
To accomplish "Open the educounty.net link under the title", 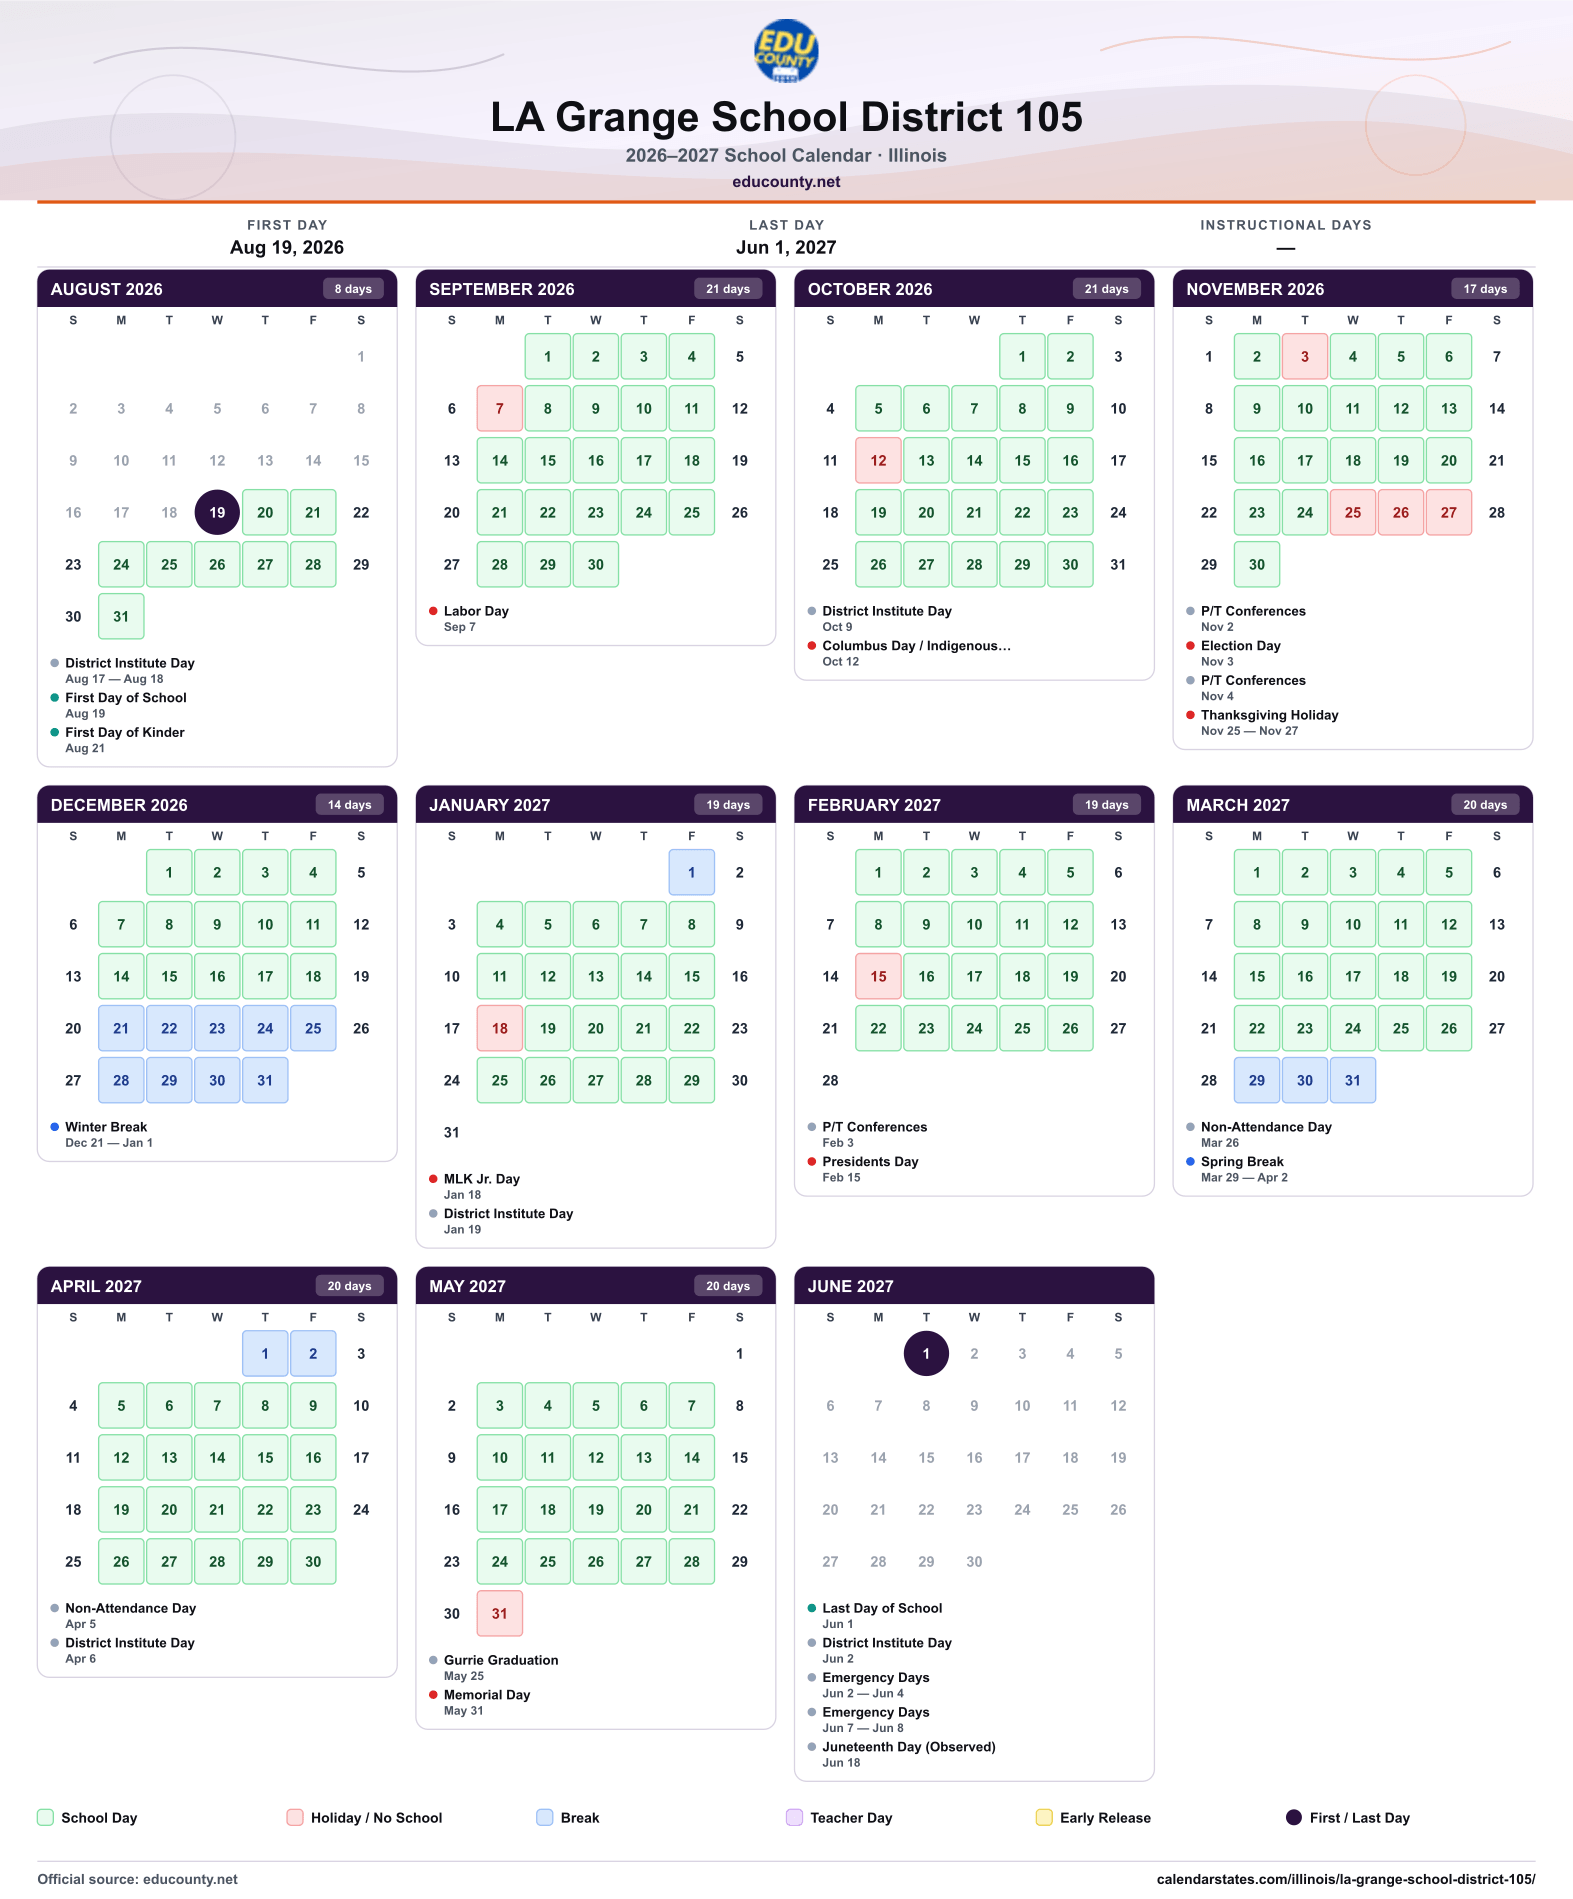I will coord(786,182).
